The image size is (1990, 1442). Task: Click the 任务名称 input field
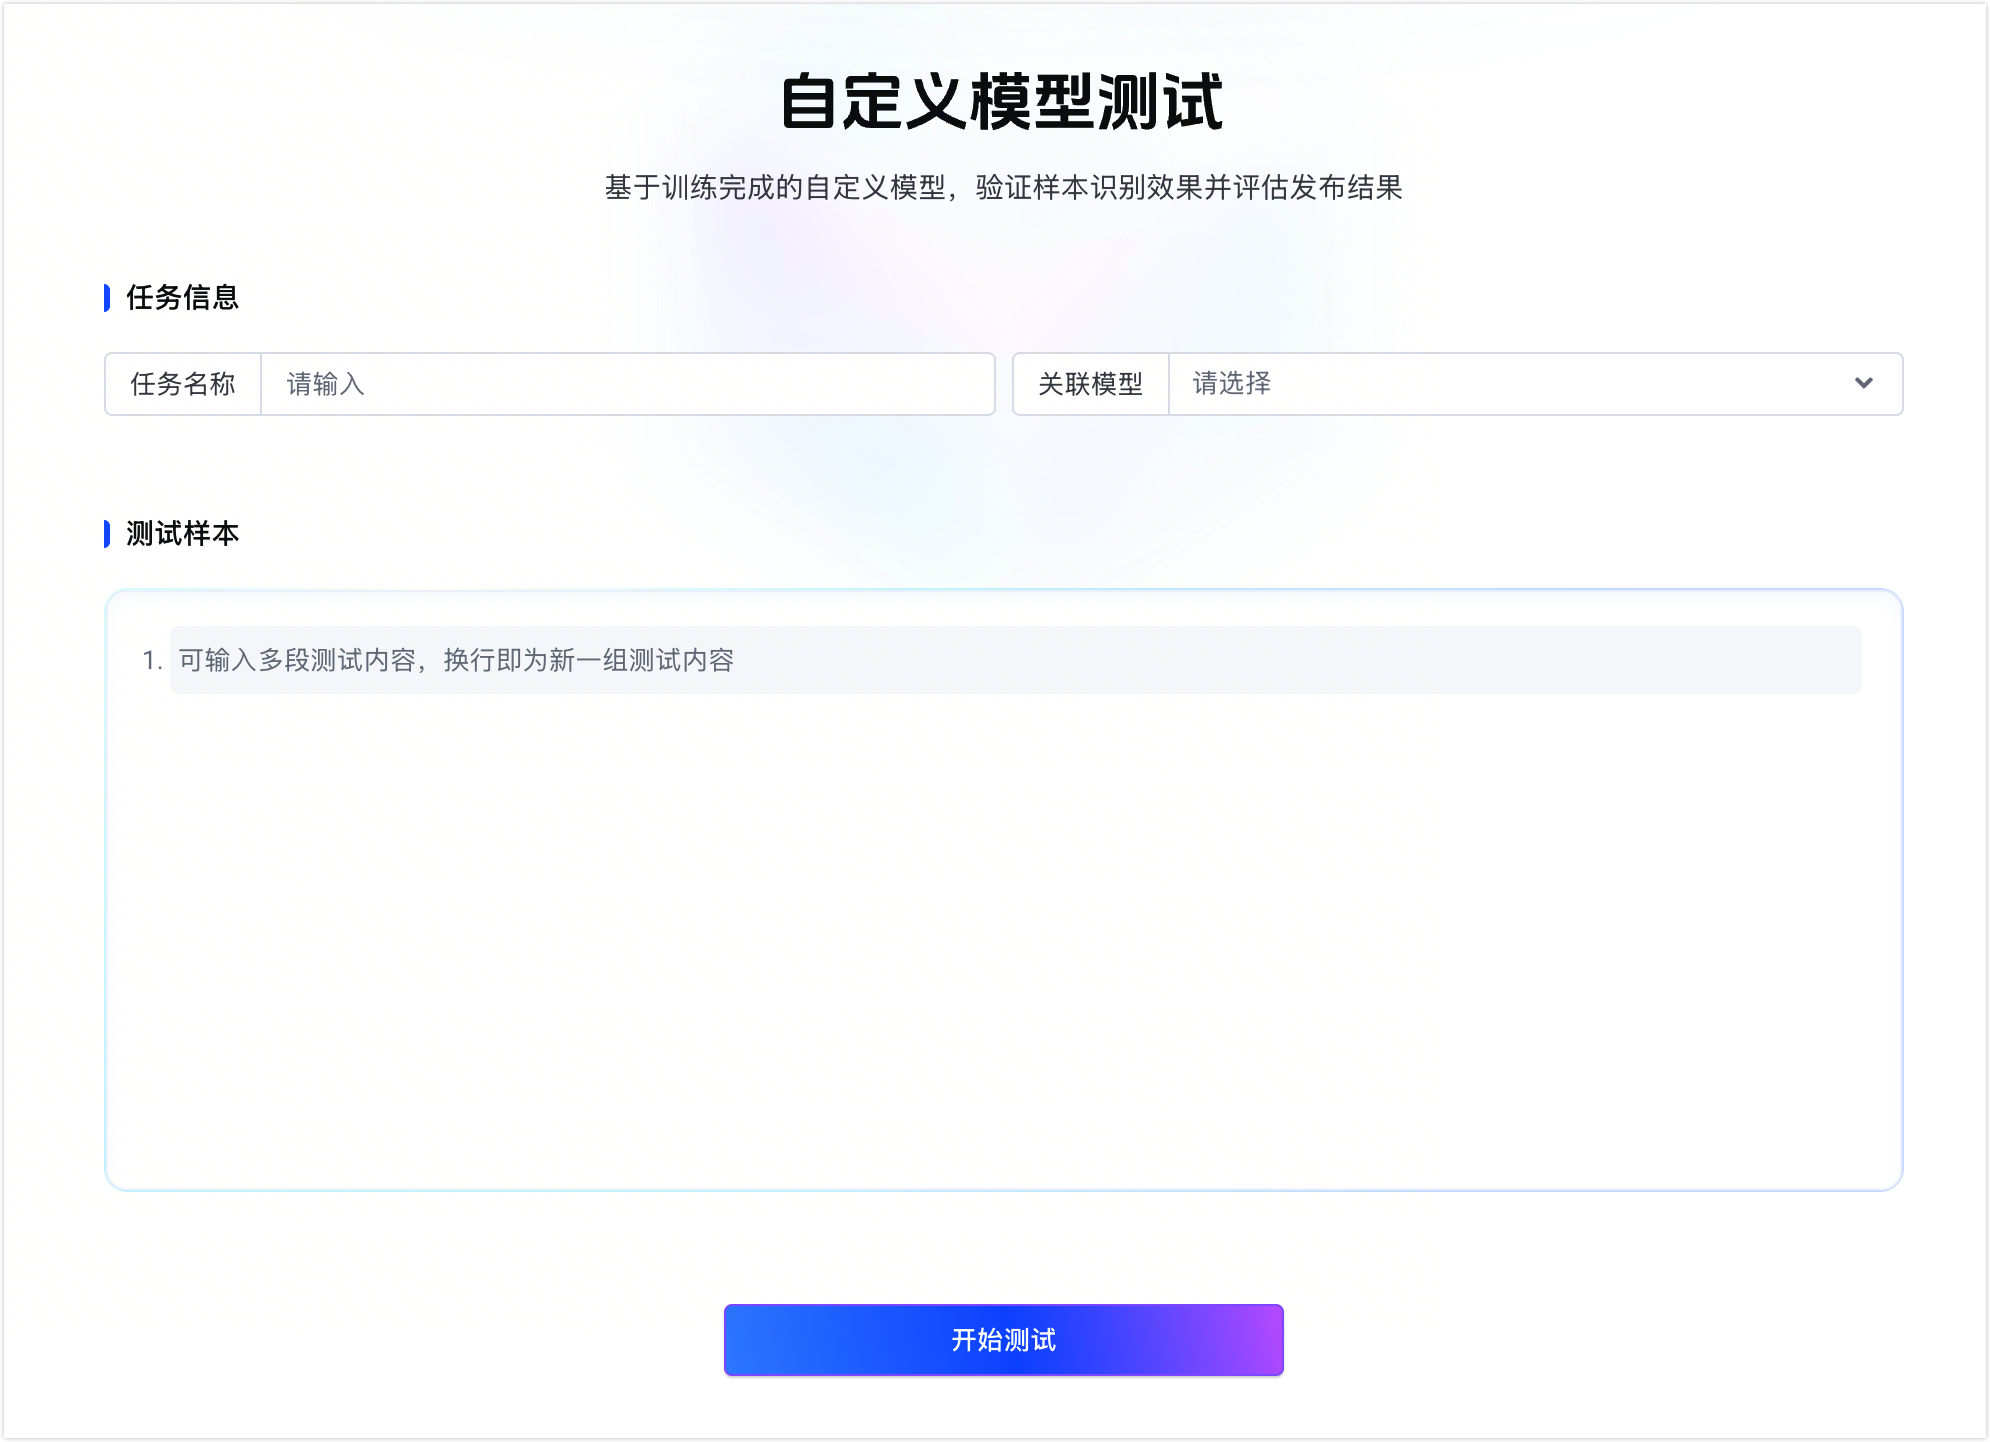(627, 384)
